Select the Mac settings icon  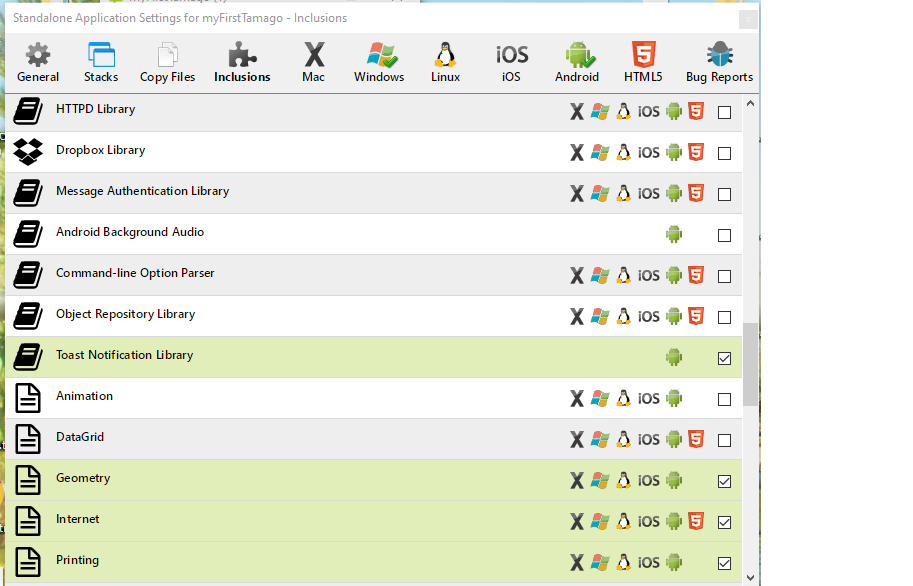point(314,62)
